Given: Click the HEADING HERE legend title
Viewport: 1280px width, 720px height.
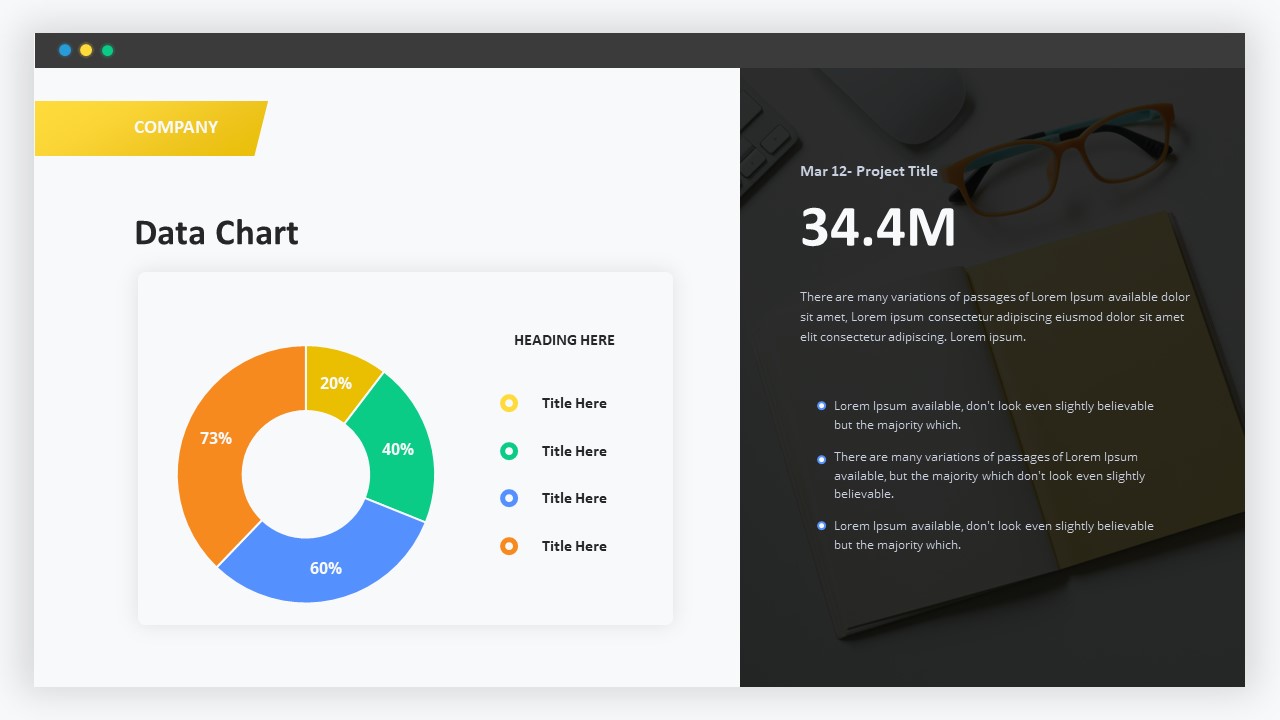Looking at the screenshot, I should (x=564, y=340).
